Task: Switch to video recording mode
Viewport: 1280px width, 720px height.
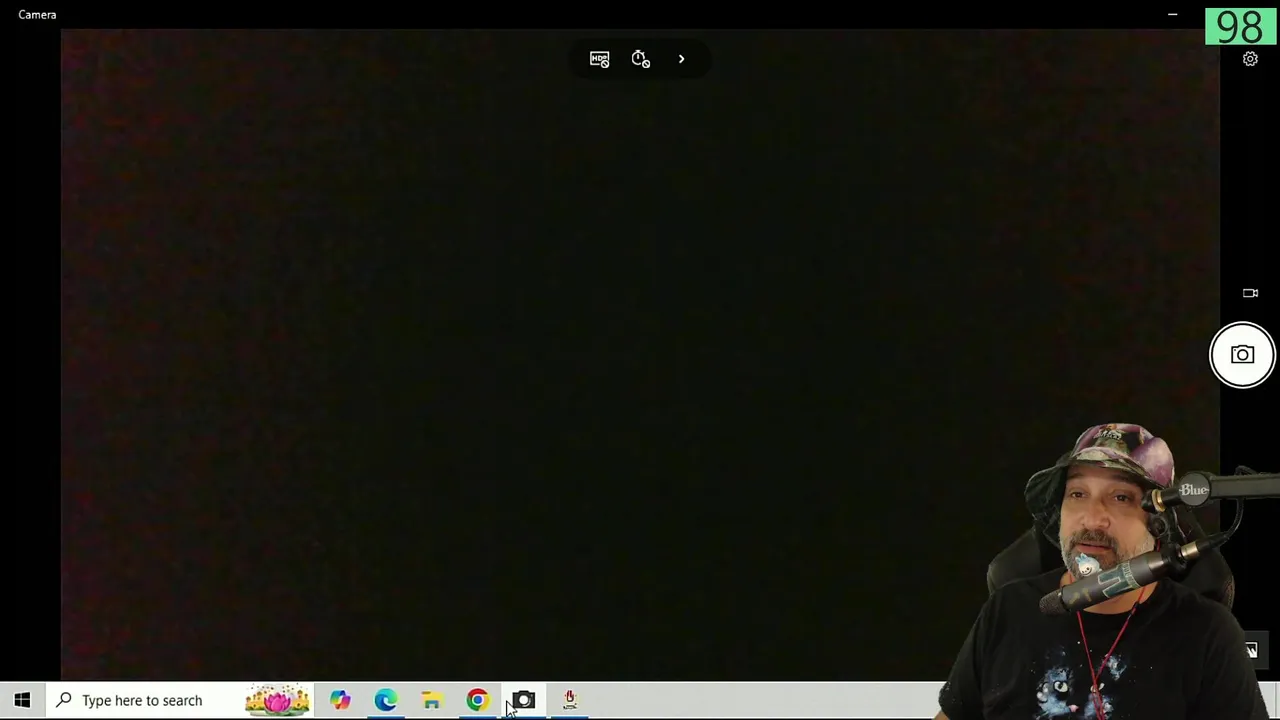Action: click(1250, 293)
